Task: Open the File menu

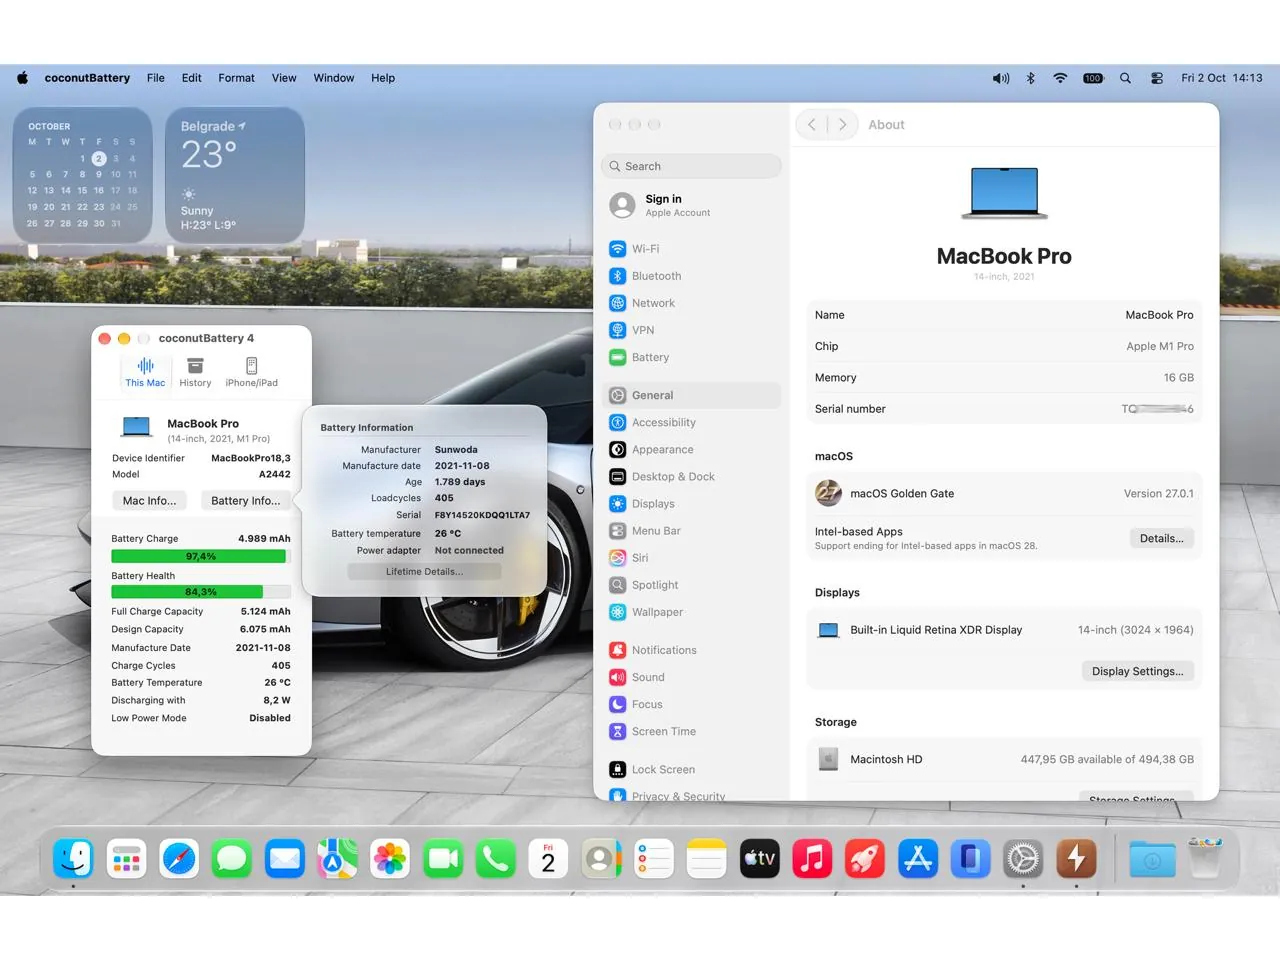Action: coord(156,78)
